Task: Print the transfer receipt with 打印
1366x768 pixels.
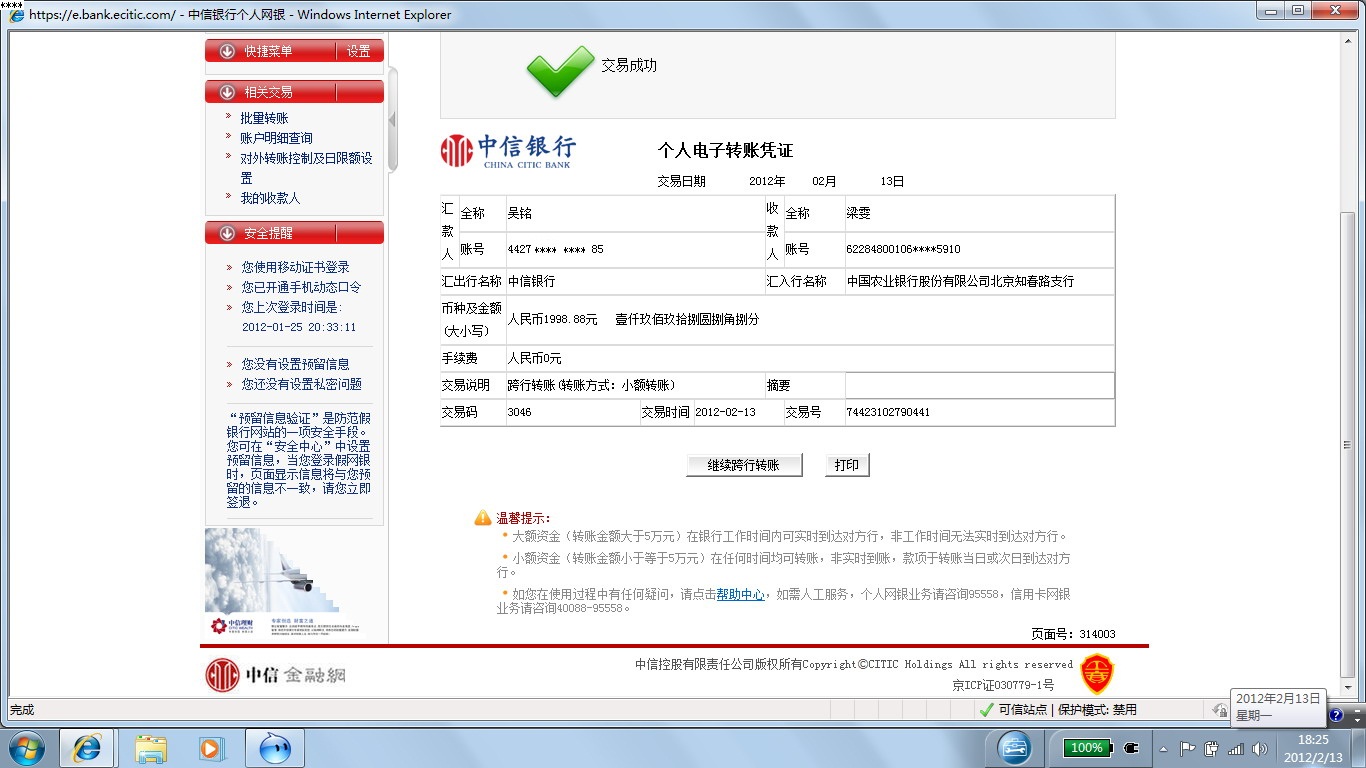Action: pyautogui.click(x=847, y=465)
